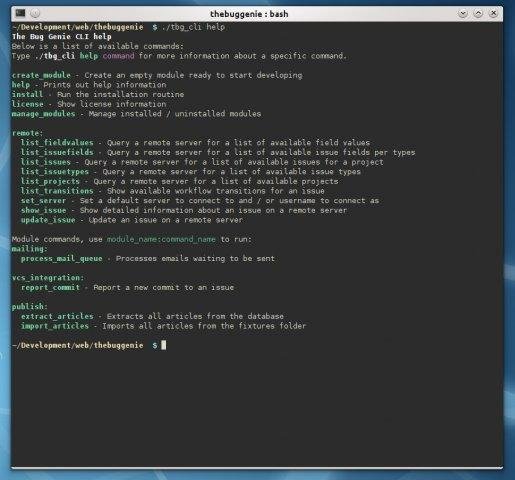Click the green 'help' command name in the list
This screenshot has height=480, width=515.
click(21, 85)
